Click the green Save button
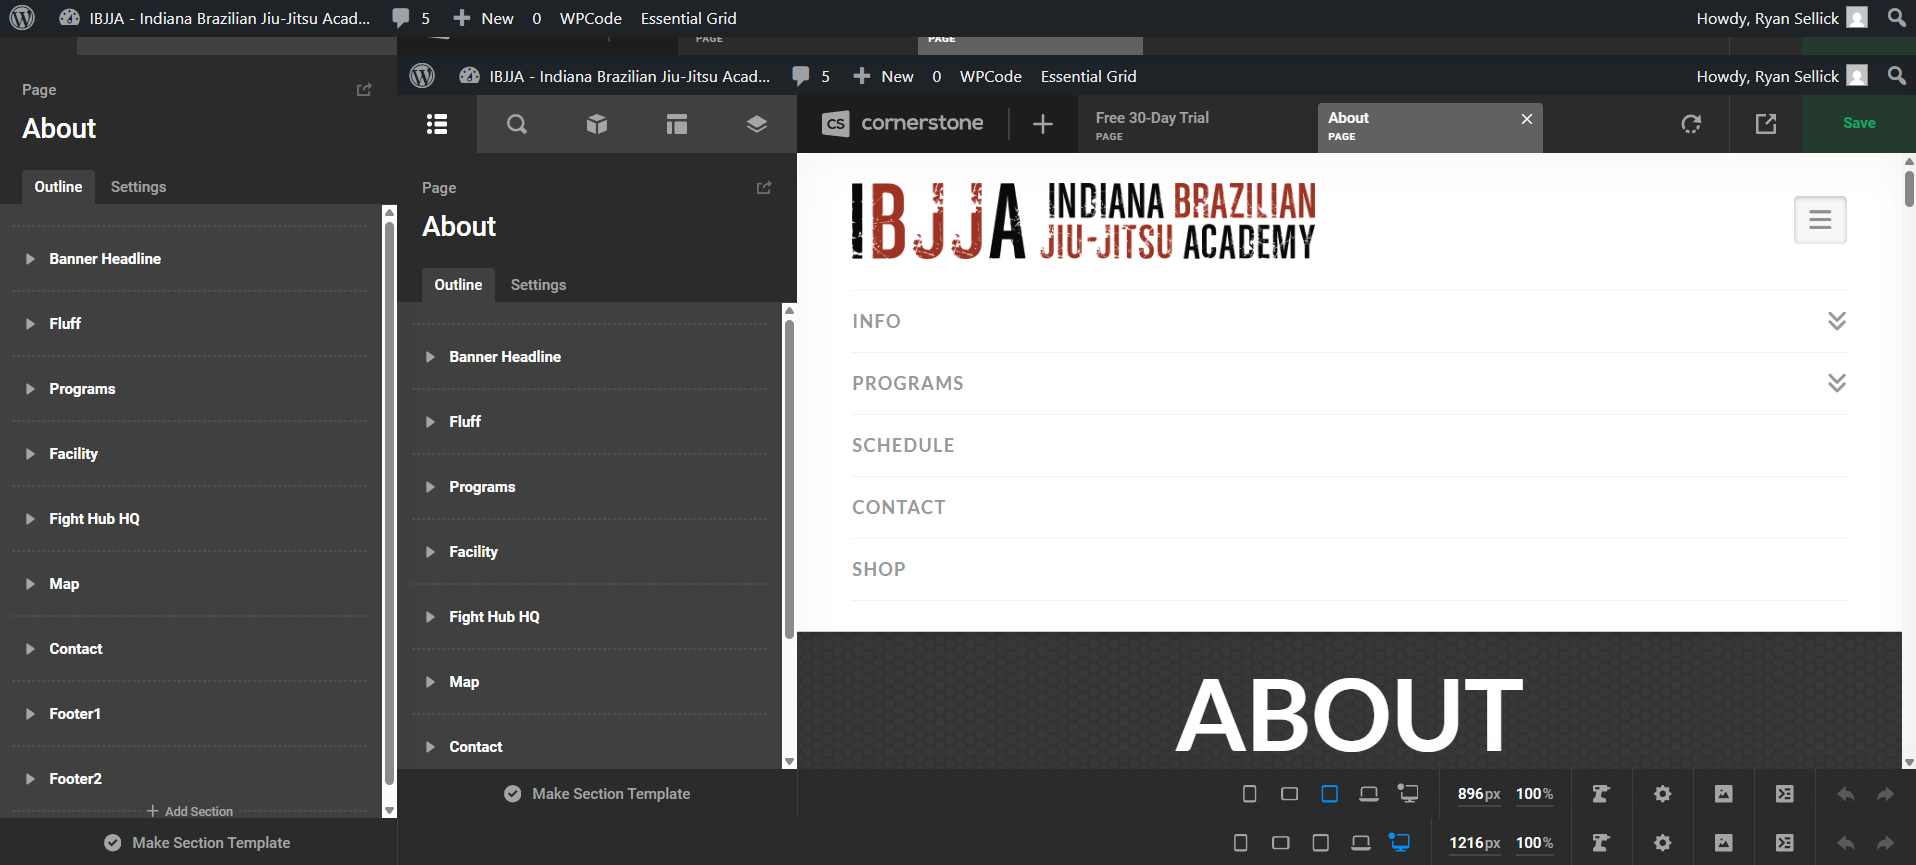The image size is (1916, 865). coord(1859,123)
